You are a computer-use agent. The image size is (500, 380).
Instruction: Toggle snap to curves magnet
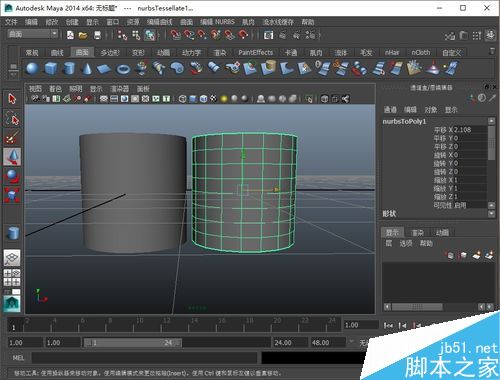pyautogui.click(x=189, y=35)
